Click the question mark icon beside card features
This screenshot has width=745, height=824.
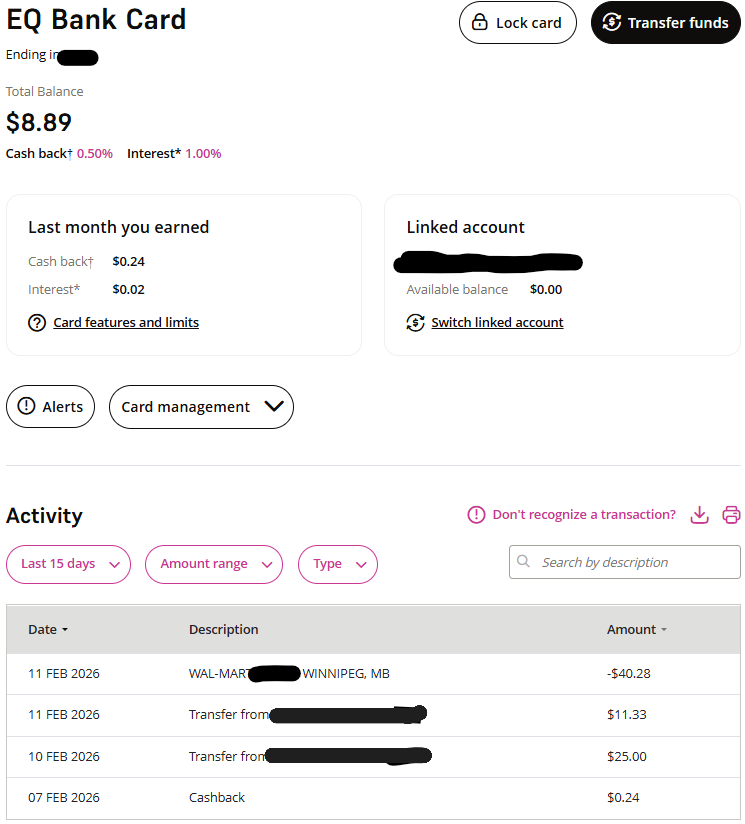tap(37, 323)
